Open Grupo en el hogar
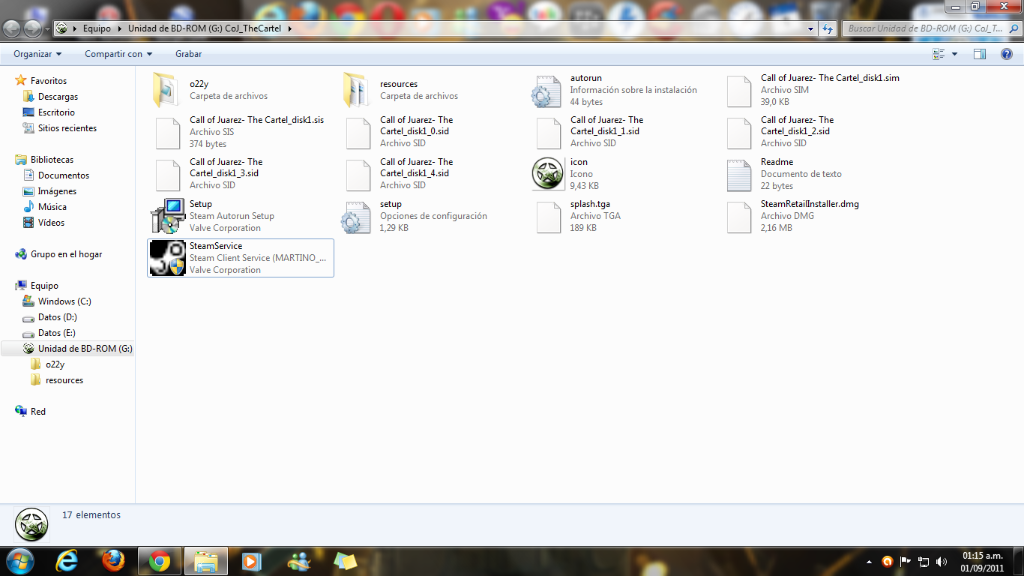 coord(66,254)
